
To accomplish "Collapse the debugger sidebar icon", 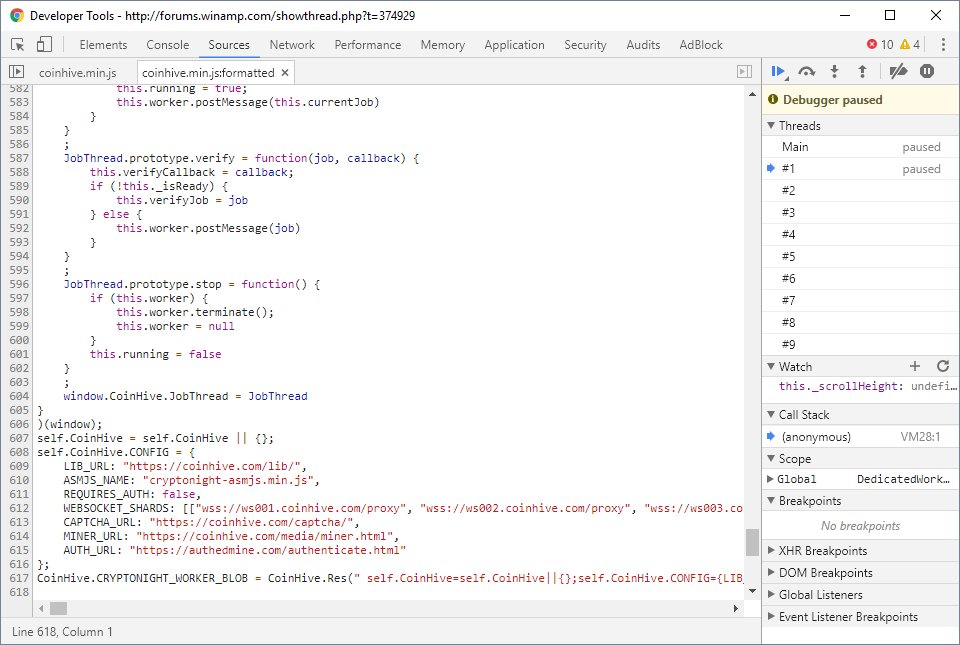I will click(x=744, y=72).
